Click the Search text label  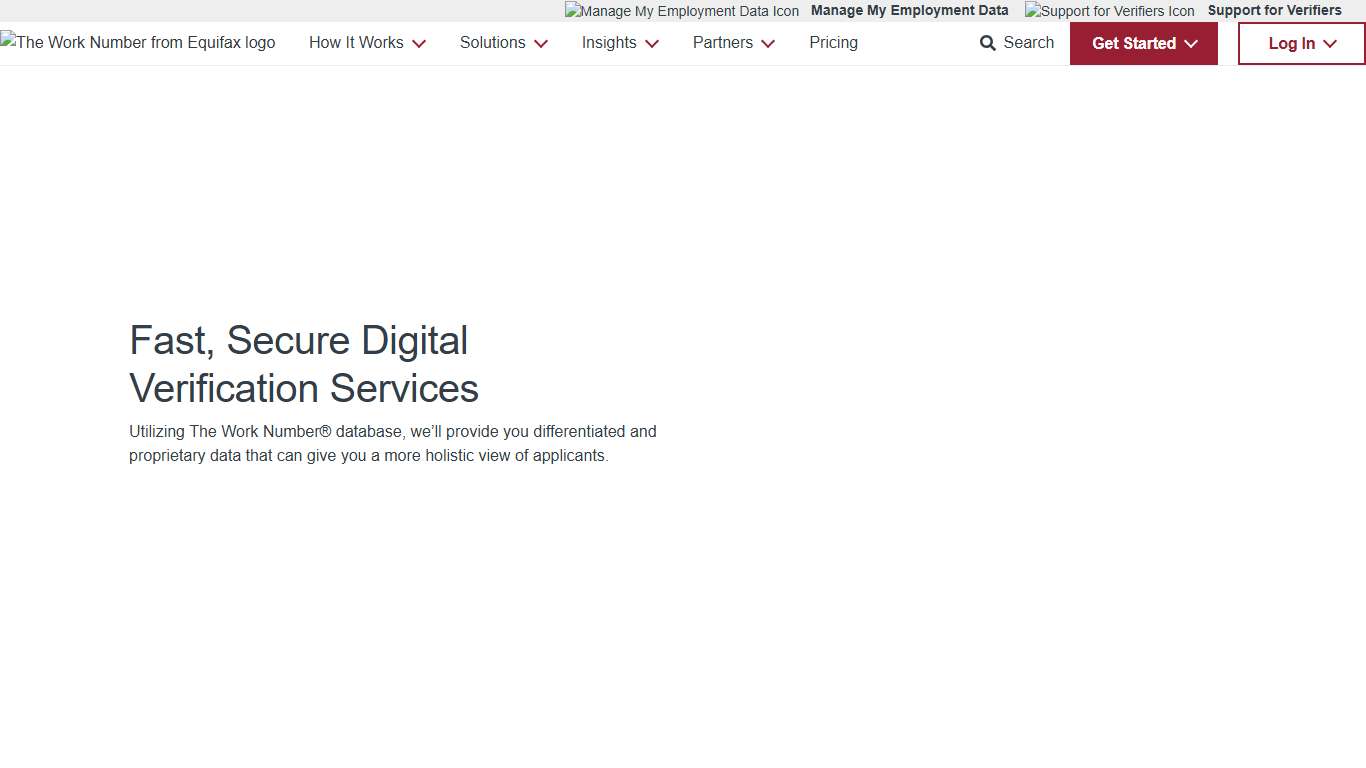coord(1028,42)
